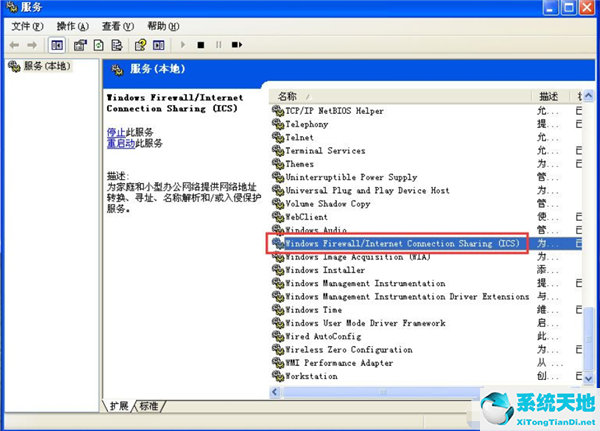The image size is (600, 431).
Task: Minimize the 服务 window
Action: pyautogui.click(x=550, y=7)
